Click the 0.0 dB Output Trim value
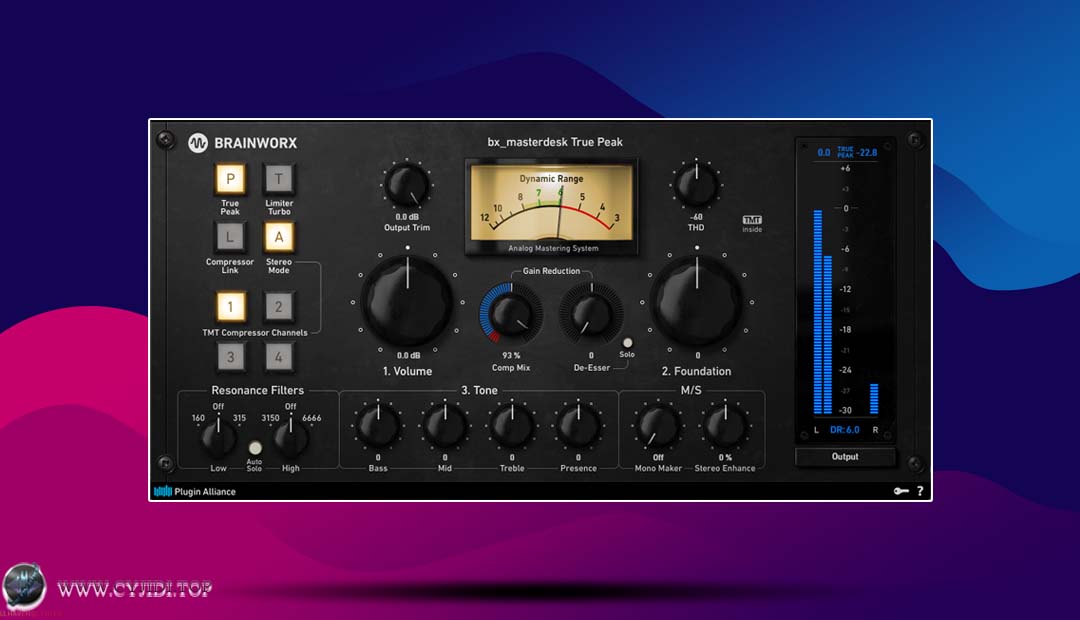Screen dimensions: 1080x620 tap(406, 217)
